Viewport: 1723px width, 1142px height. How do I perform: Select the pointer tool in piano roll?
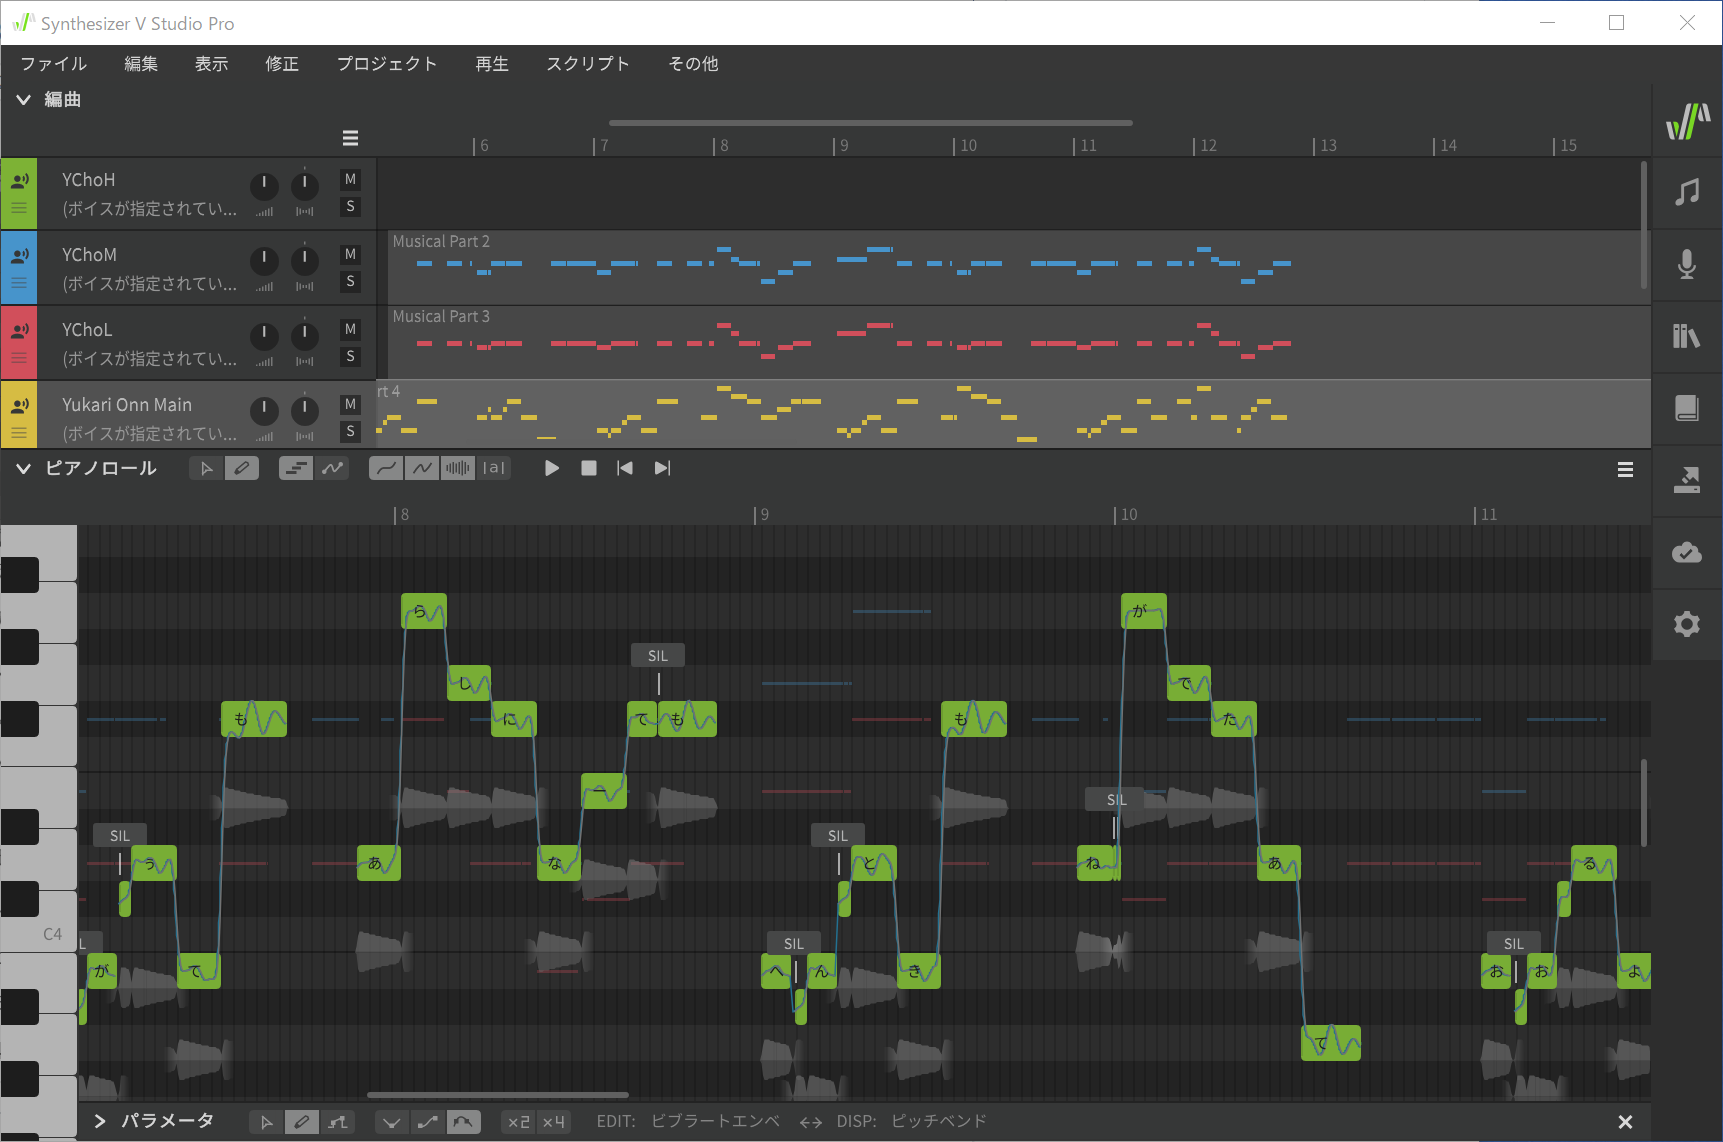tap(207, 468)
